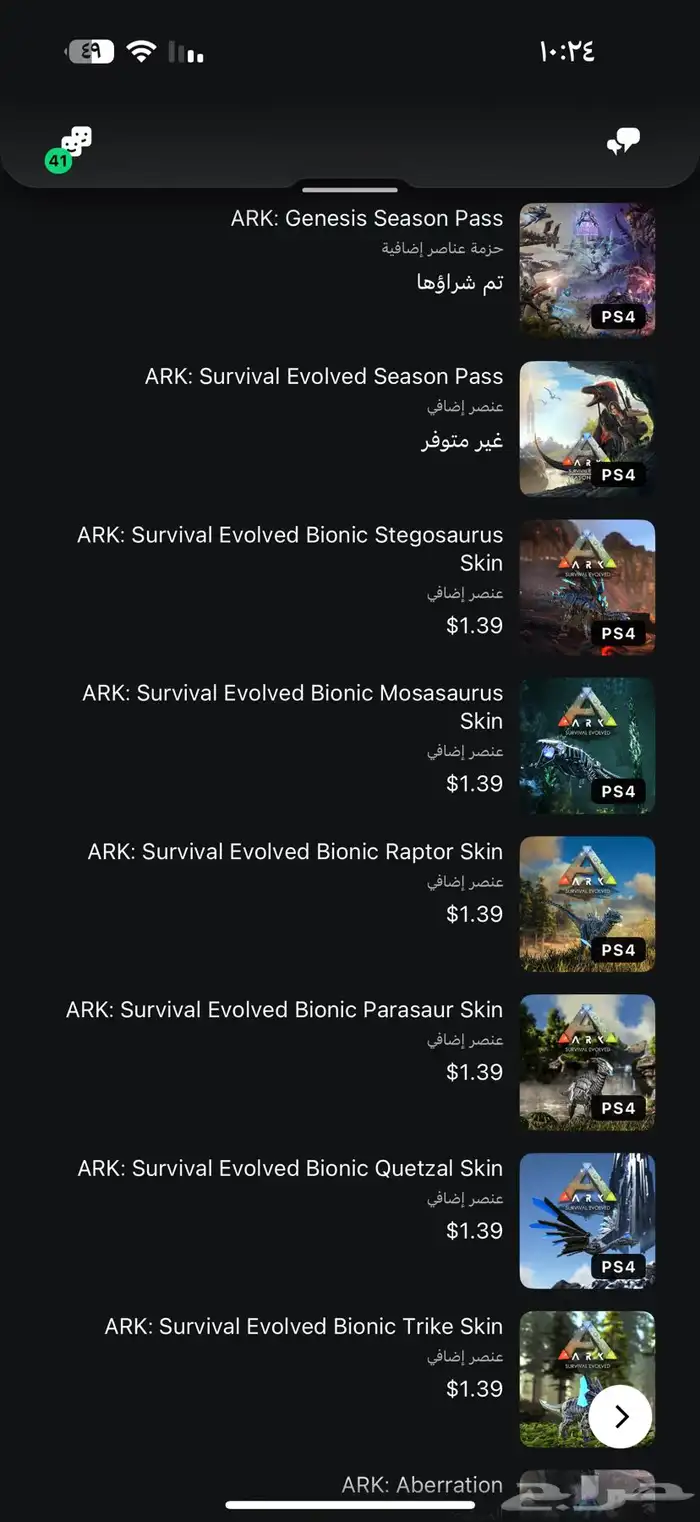Select Bionic Stegosaurus Skin cover image
The image size is (700, 1522).
pos(588,587)
